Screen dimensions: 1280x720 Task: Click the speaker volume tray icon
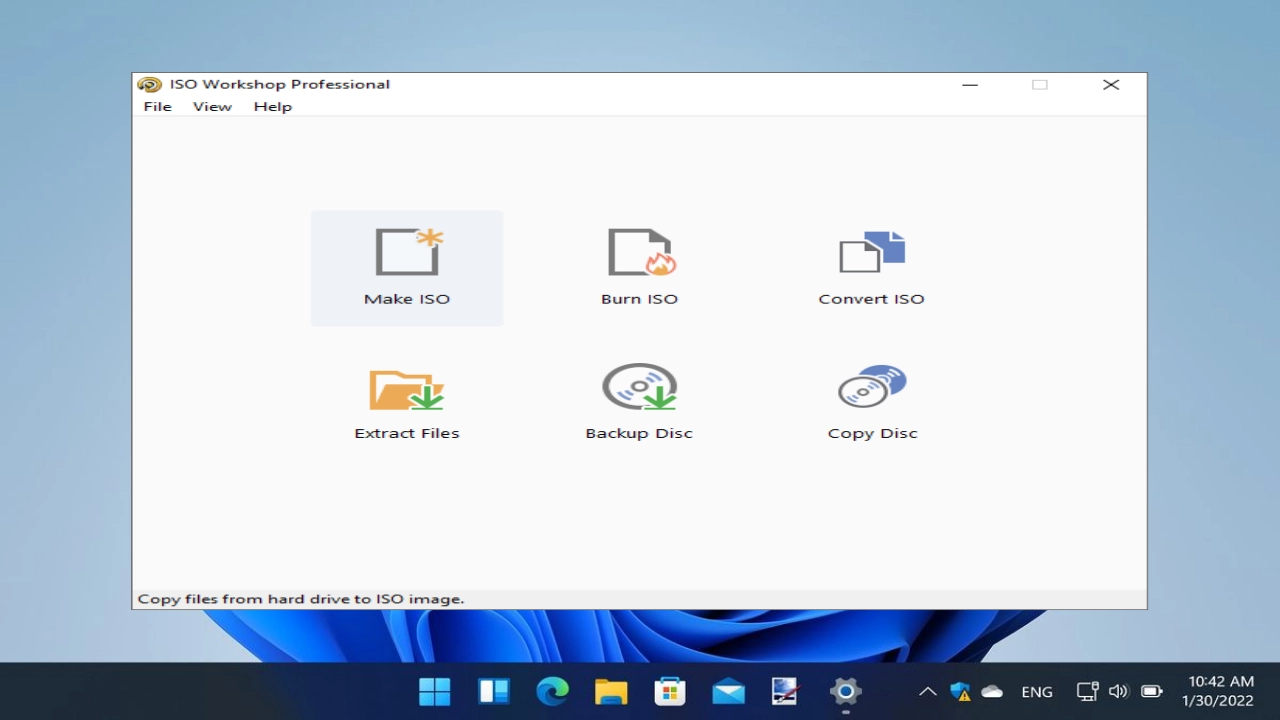click(1119, 691)
